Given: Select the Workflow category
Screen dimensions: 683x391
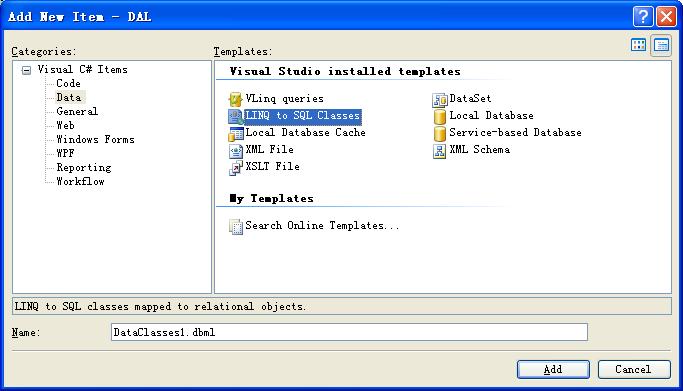Looking at the screenshot, I should pyautogui.click(x=80, y=181).
